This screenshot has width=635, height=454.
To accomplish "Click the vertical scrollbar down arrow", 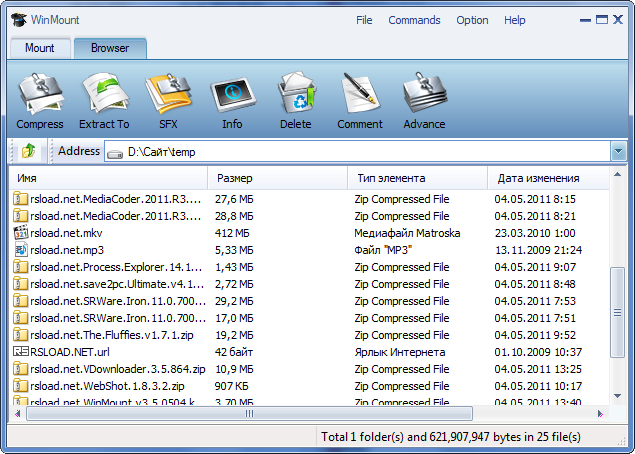I will click(x=618, y=396).
